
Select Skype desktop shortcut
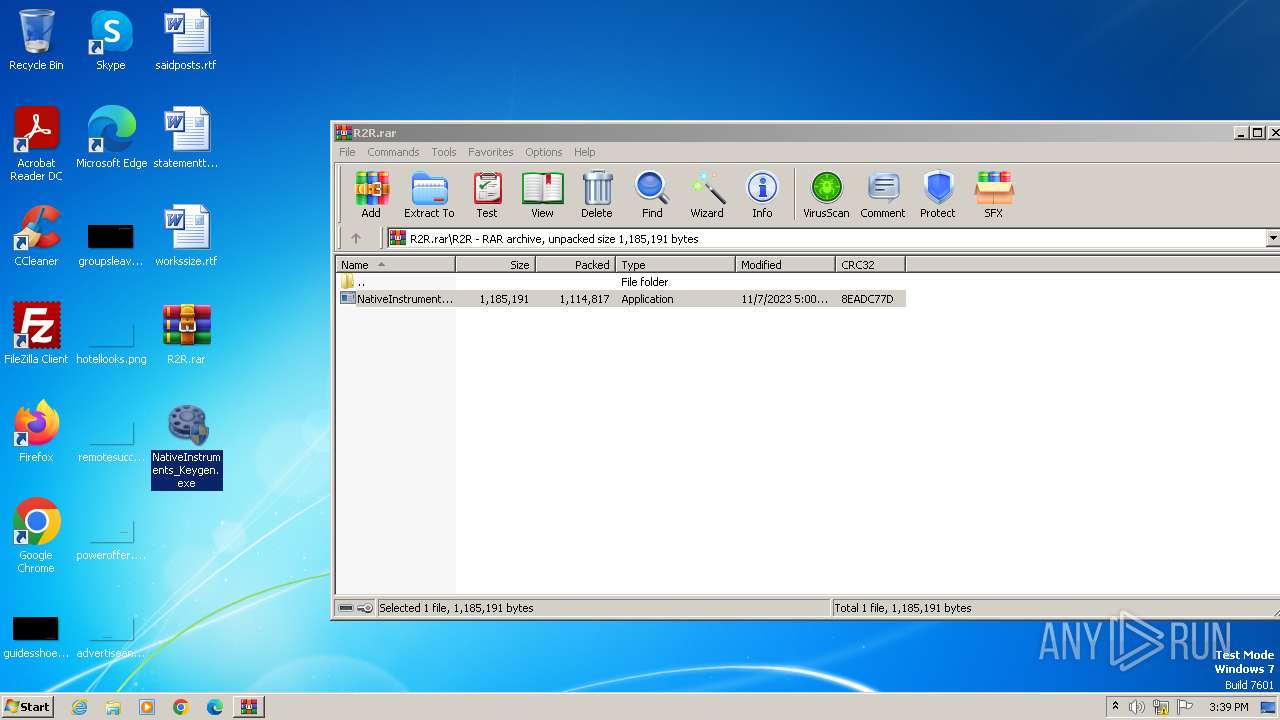tap(111, 41)
